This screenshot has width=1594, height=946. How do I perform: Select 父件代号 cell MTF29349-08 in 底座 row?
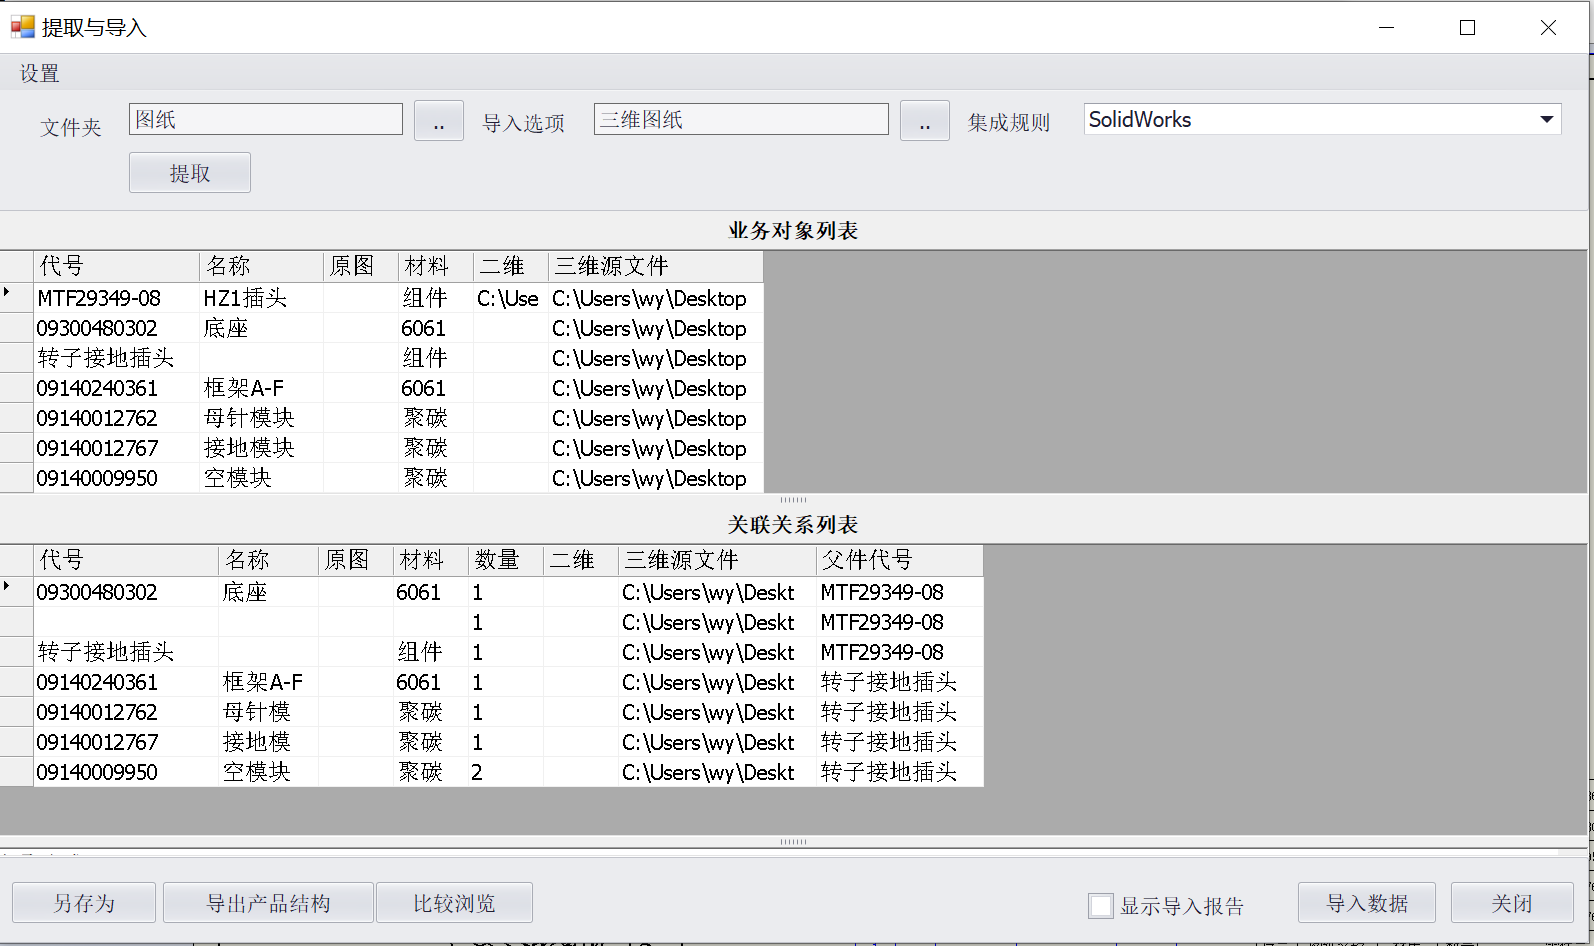900,592
